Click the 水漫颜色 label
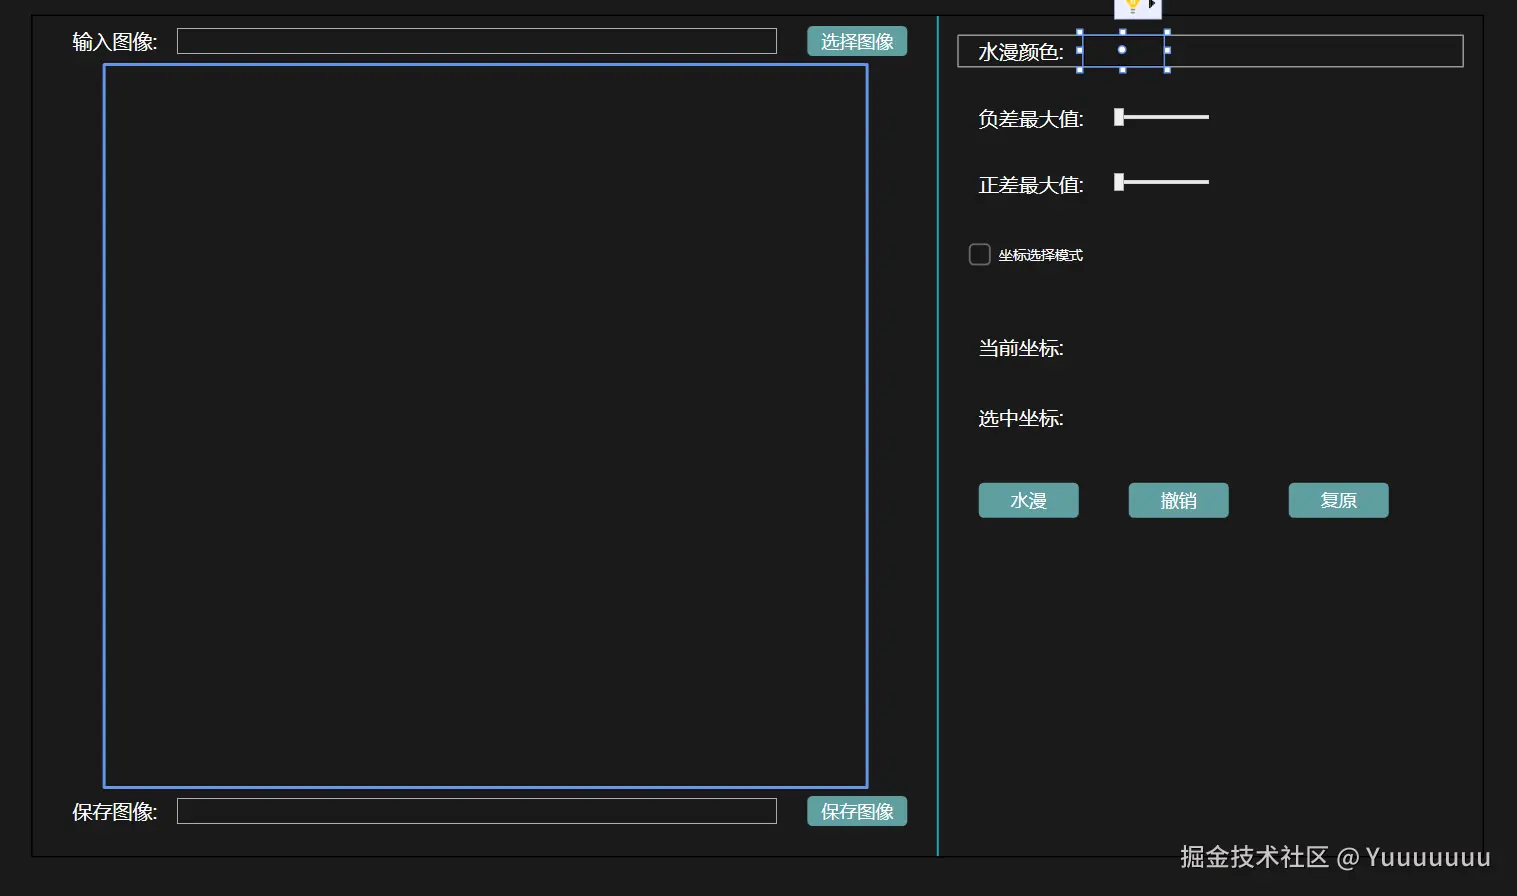1517x896 pixels. pyautogui.click(x=1021, y=52)
